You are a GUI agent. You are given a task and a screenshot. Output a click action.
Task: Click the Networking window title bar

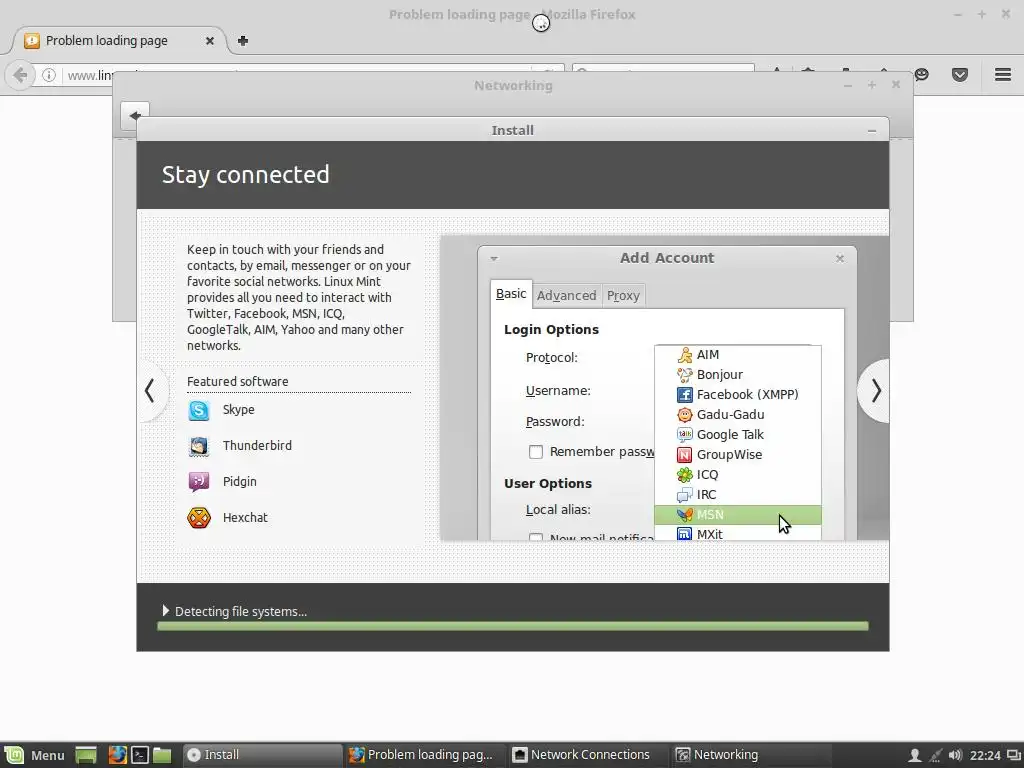coord(513,86)
